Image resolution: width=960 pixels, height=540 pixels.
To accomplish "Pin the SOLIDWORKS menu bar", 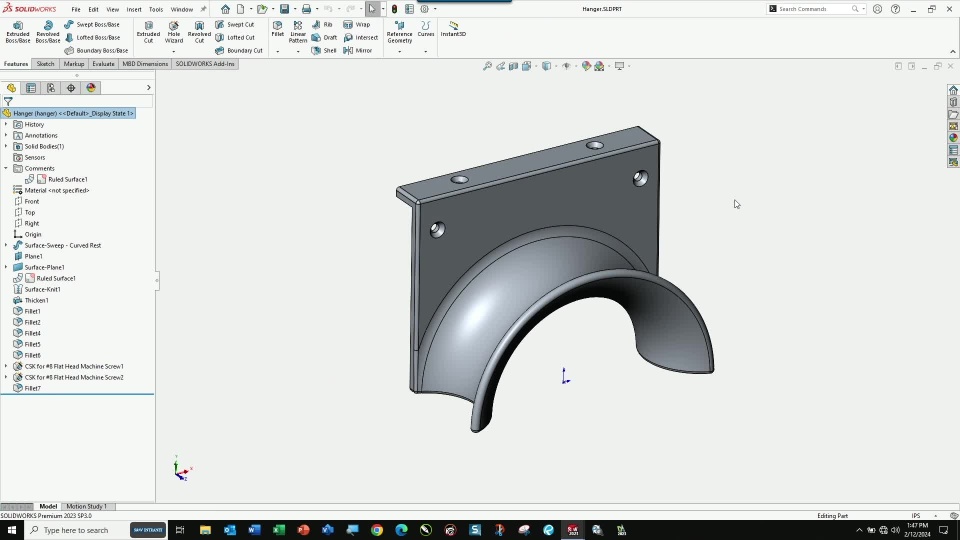I will point(201,9).
